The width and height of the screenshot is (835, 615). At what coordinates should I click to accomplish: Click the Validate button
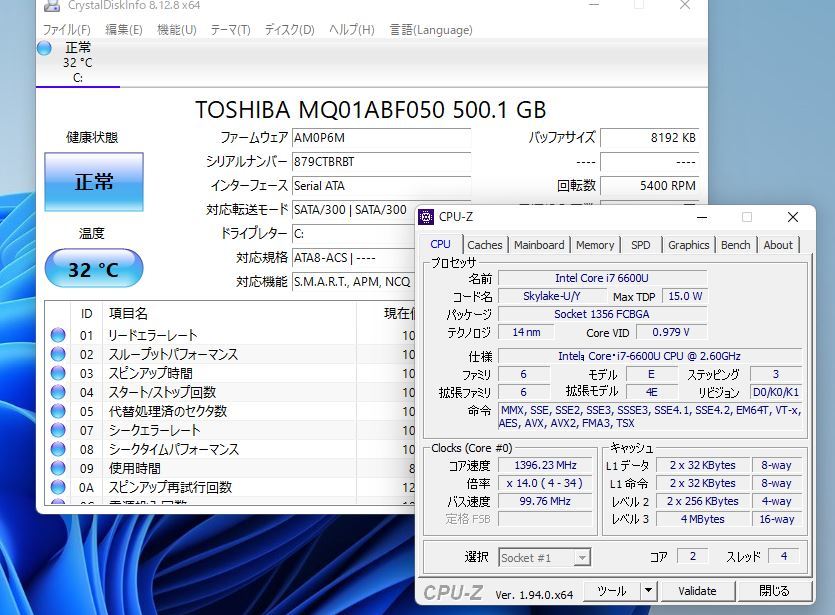[697, 591]
